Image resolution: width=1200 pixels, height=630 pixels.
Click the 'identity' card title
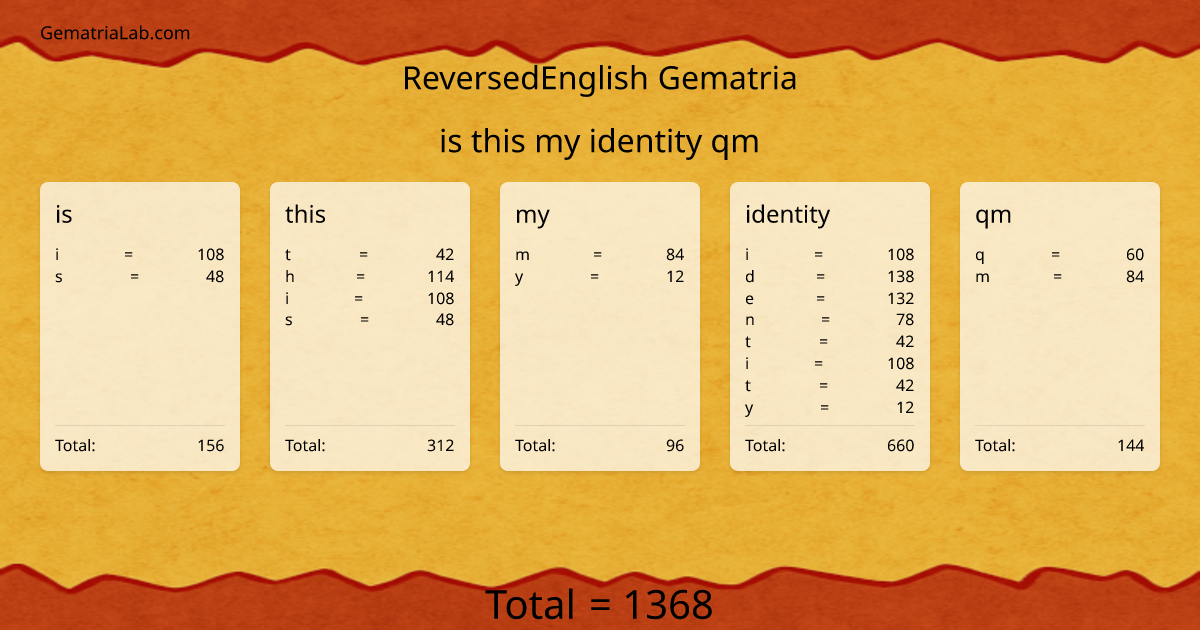click(787, 215)
